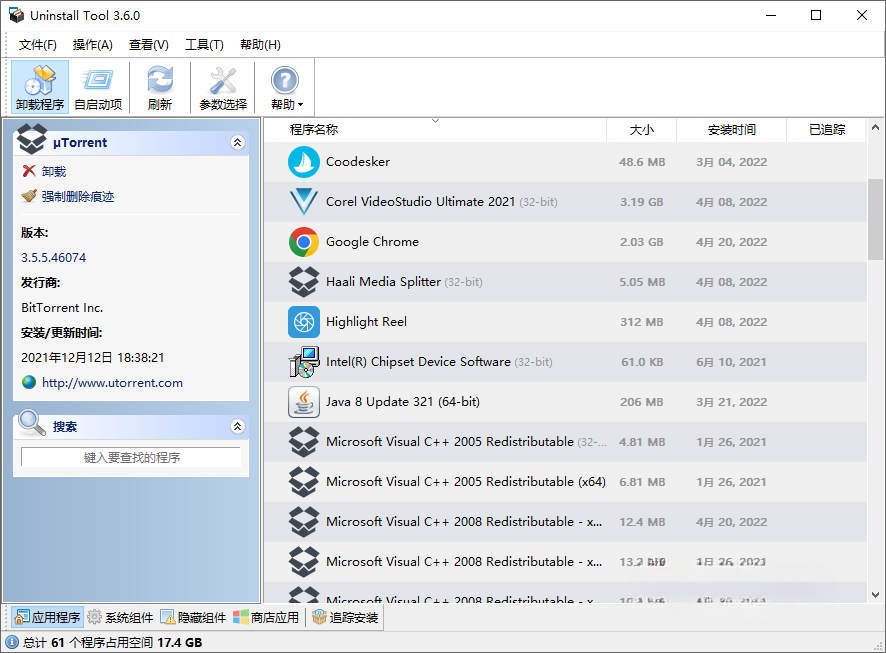Click Haali Media Splitter size 5.05 MB

[x=642, y=282]
